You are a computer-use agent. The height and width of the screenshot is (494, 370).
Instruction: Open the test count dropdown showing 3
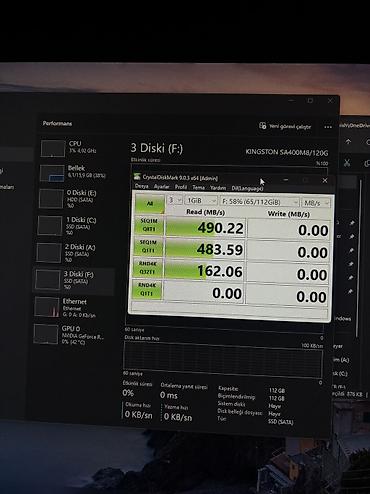[174, 200]
